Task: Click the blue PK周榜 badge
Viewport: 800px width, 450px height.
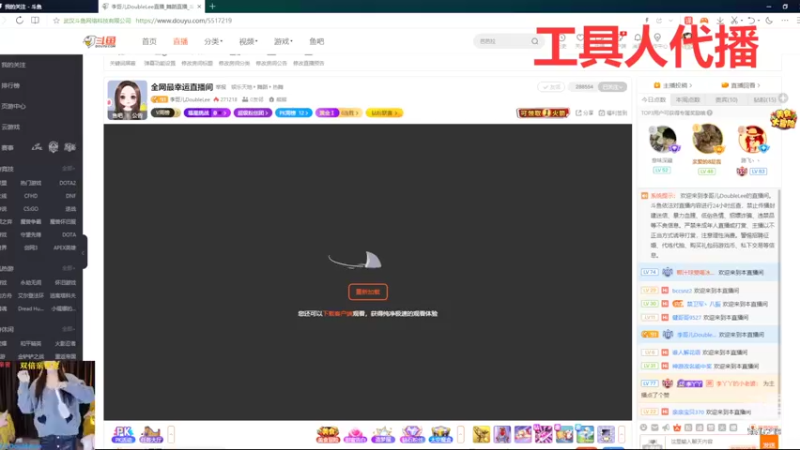Action: [293, 113]
